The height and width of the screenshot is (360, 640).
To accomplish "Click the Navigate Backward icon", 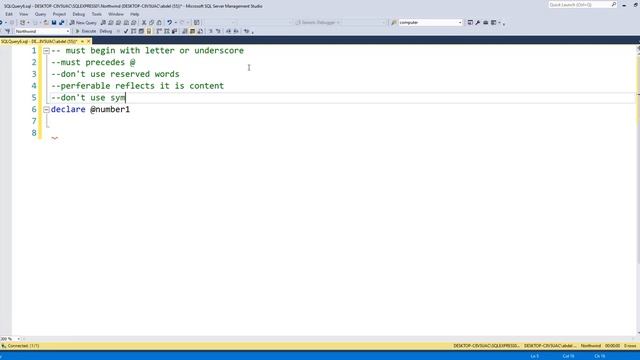I will [x=2, y=22].
